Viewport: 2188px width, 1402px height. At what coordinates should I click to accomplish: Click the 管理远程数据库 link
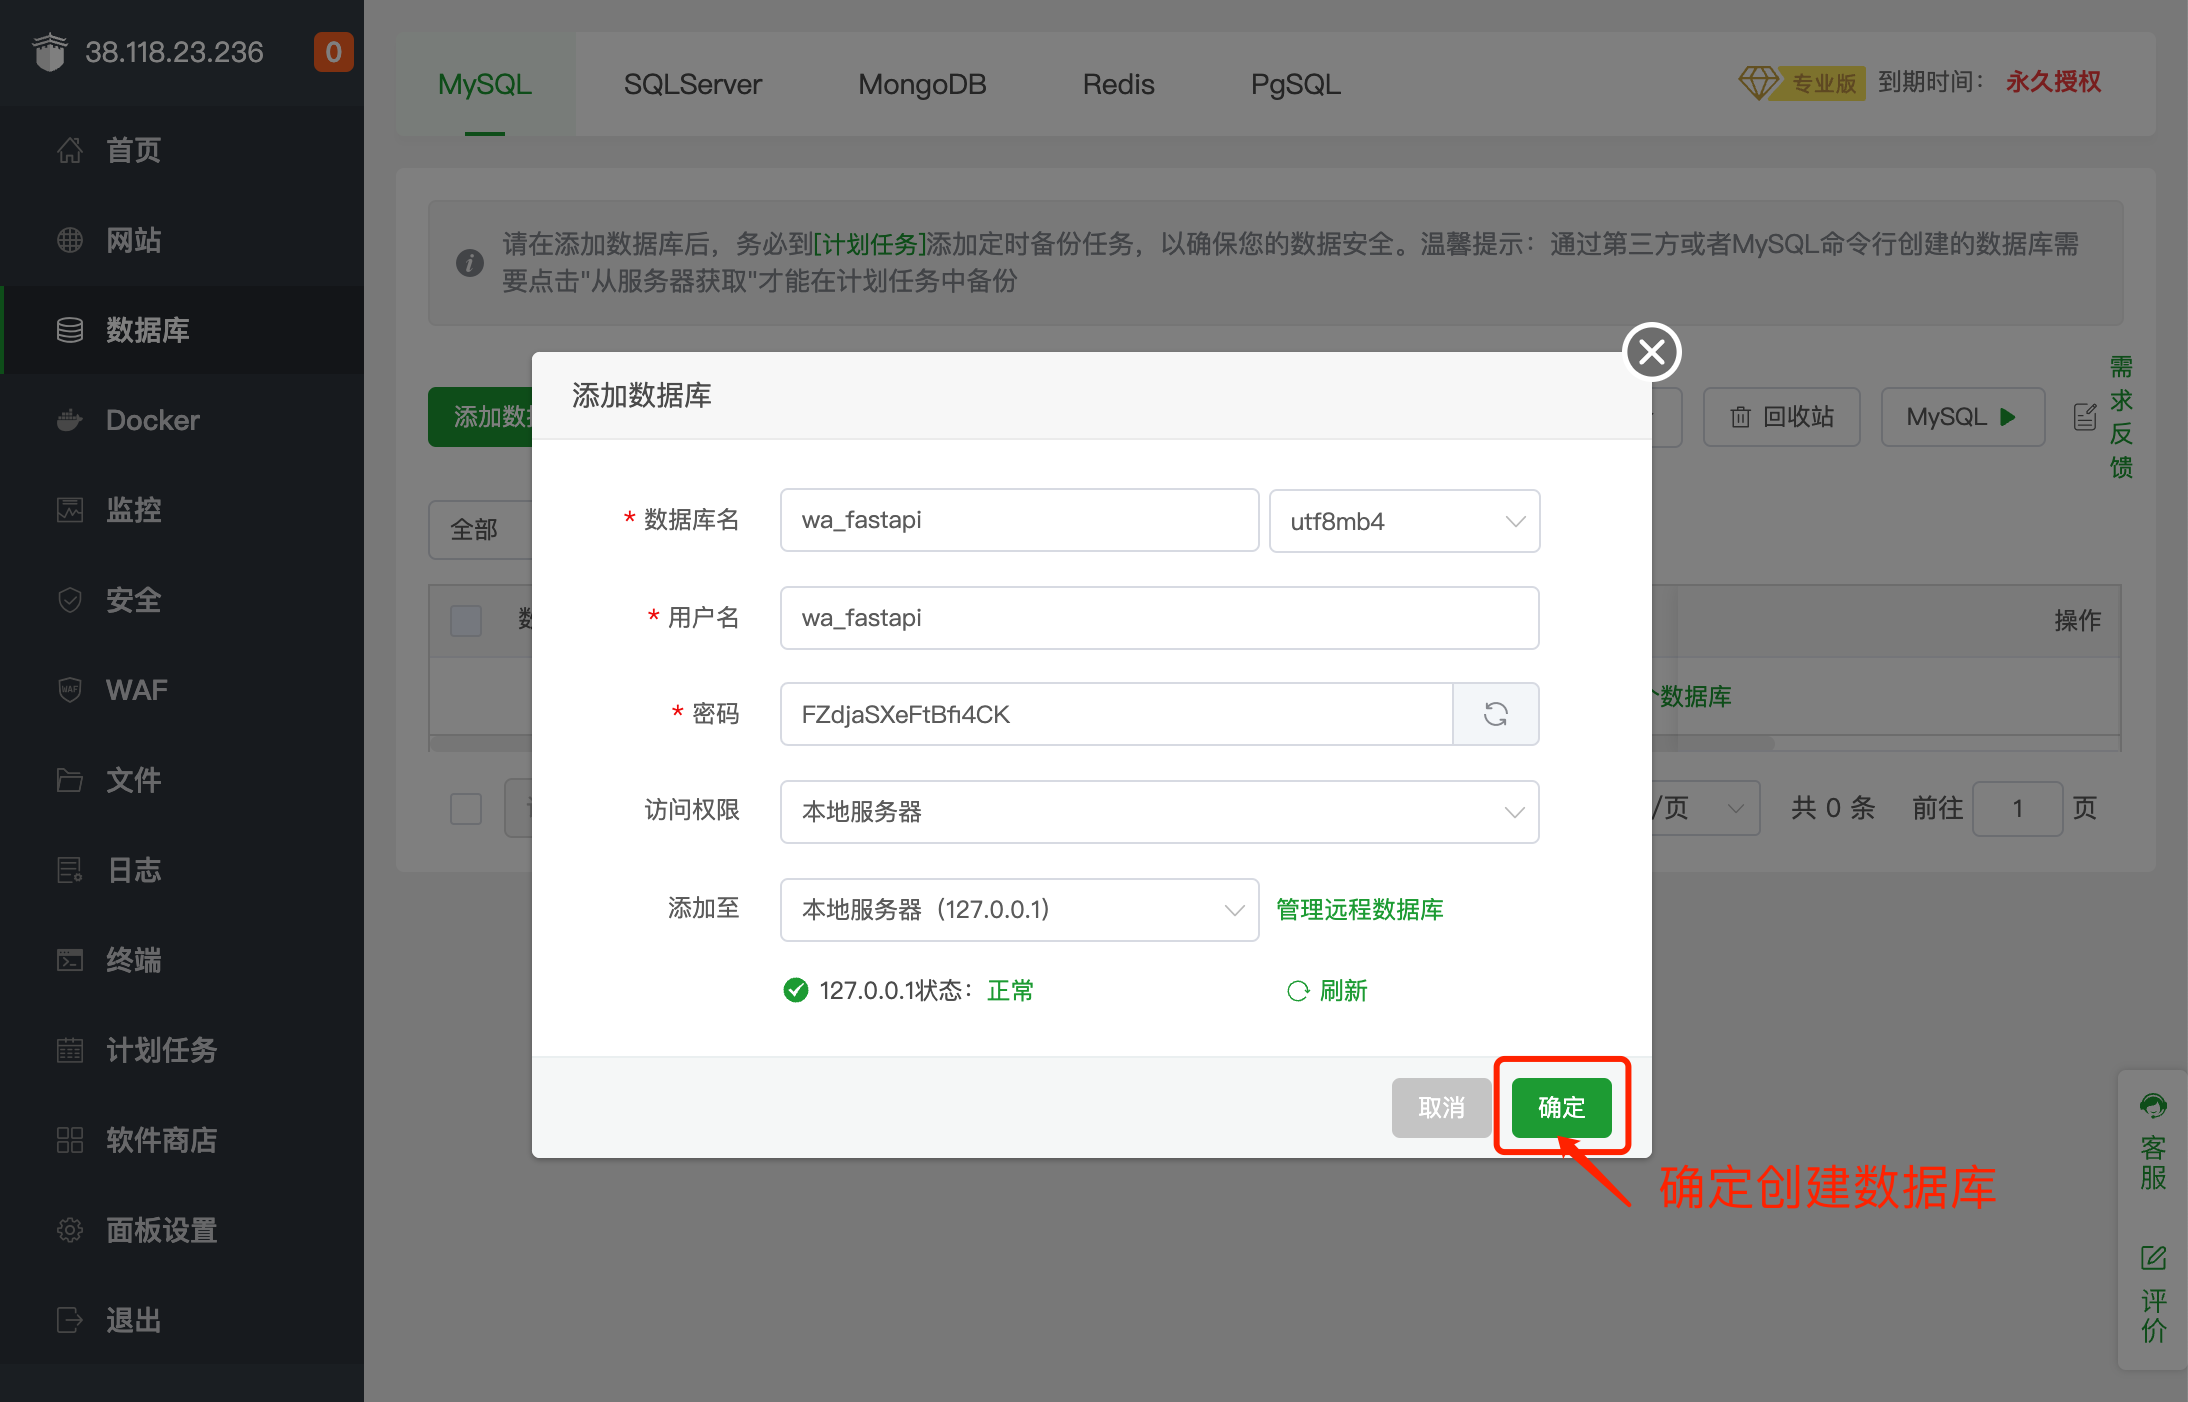point(1360,909)
